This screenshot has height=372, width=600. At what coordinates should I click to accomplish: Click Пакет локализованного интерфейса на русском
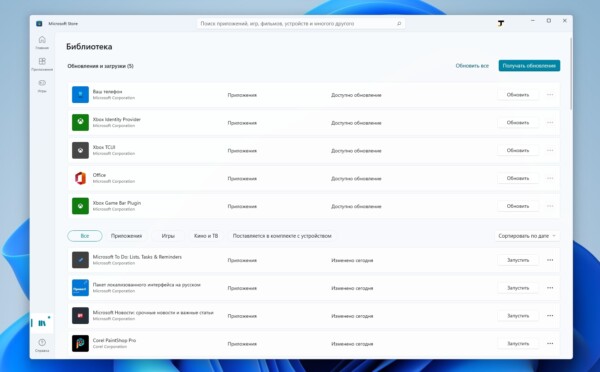(x=147, y=285)
